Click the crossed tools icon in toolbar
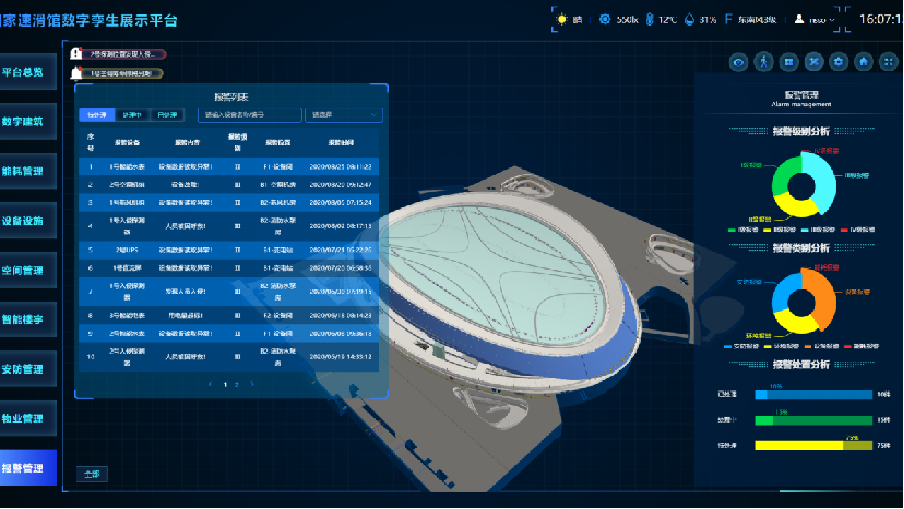This screenshot has height=509, width=904. click(813, 62)
